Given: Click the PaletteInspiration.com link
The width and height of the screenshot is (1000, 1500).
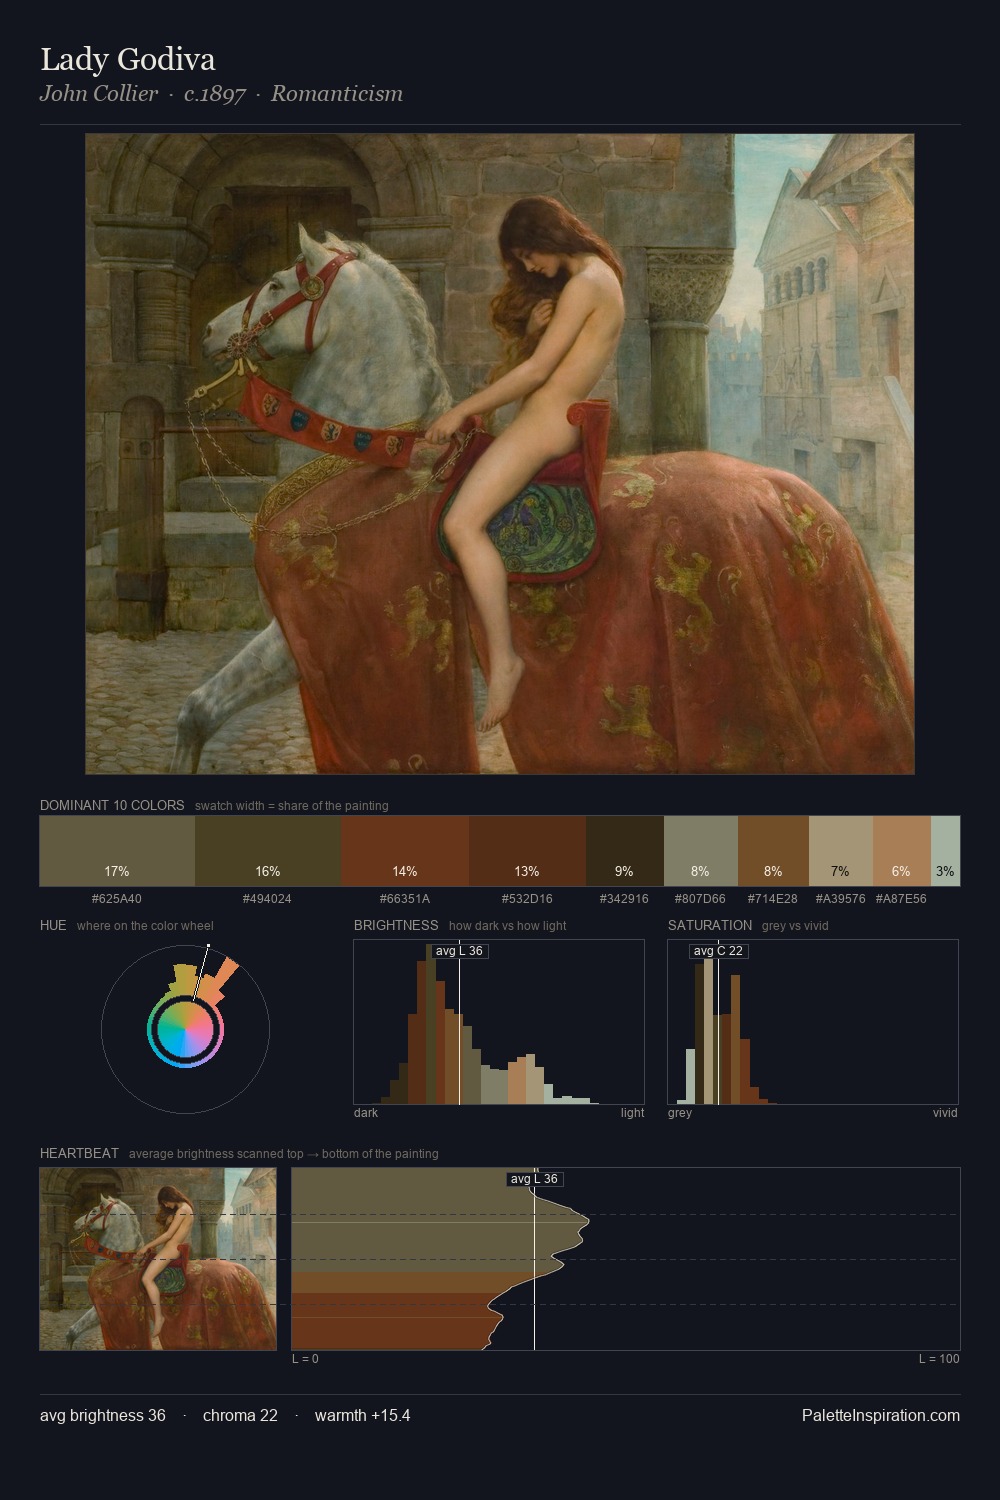Looking at the screenshot, I should coord(881,1416).
